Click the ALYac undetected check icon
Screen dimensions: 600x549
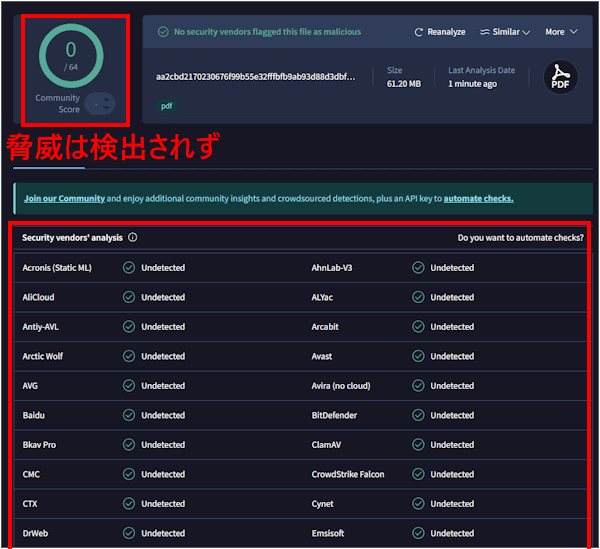tap(418, 297)
